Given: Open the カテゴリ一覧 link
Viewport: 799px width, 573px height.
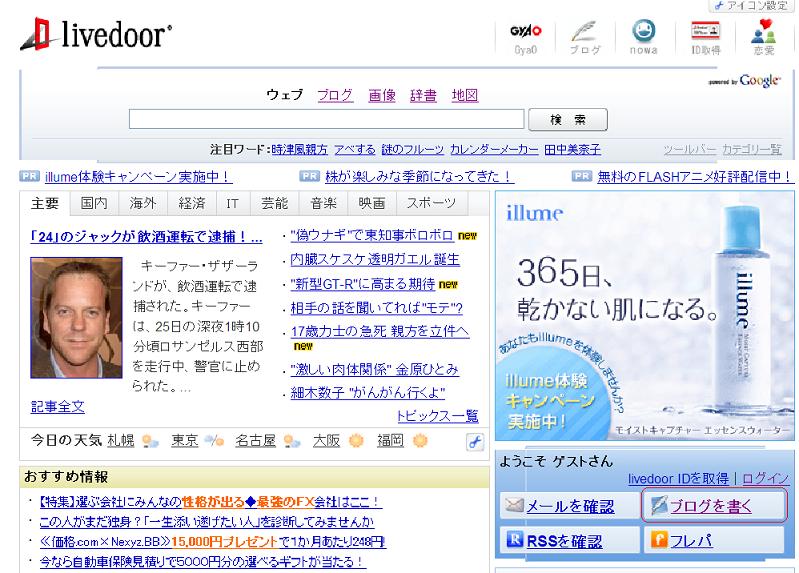Looking at the screenshot, I should [x=752, y=149].
